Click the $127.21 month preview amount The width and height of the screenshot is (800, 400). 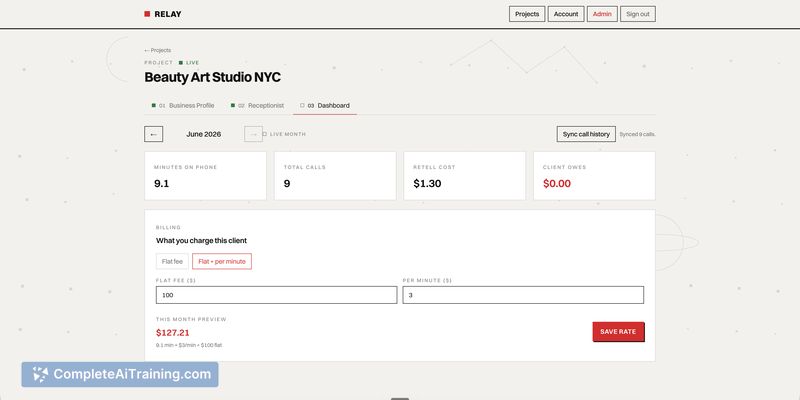pos(172,333)
